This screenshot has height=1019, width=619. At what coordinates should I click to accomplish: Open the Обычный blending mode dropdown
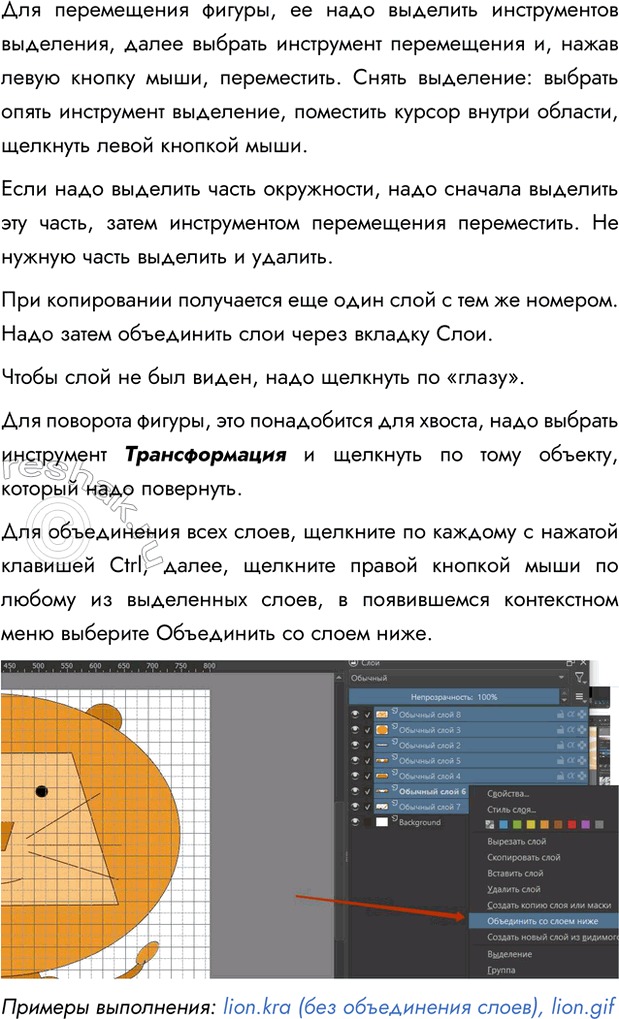458,678
